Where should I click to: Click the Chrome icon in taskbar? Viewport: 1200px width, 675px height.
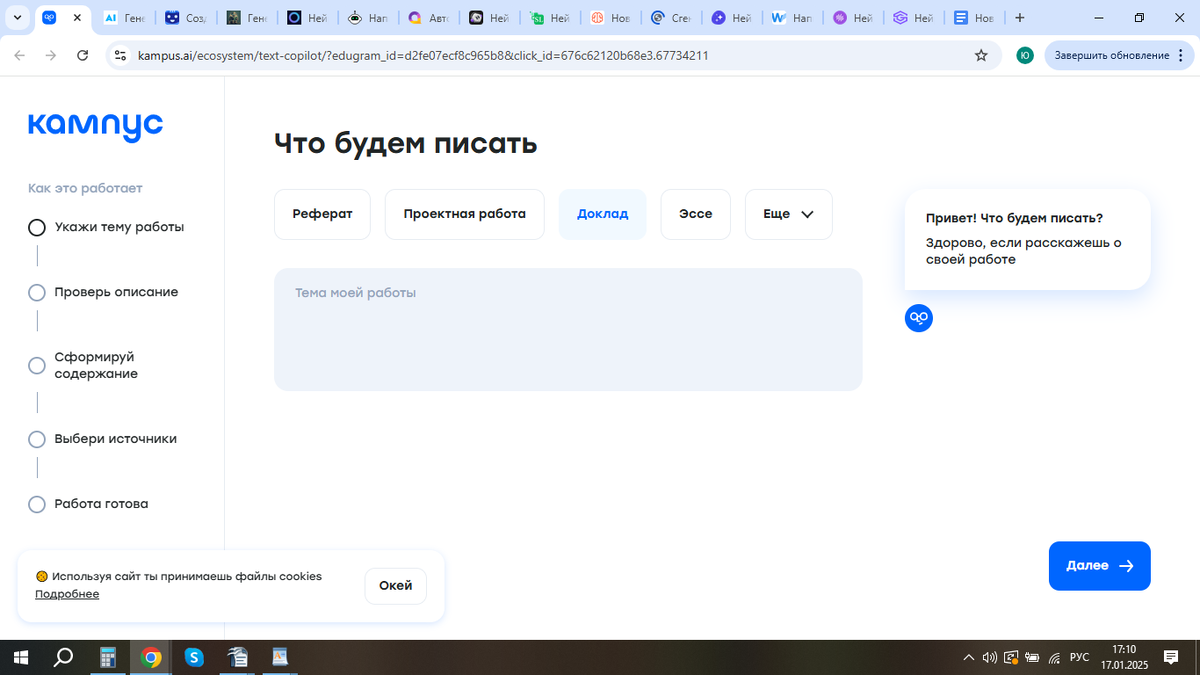(151, 657)
